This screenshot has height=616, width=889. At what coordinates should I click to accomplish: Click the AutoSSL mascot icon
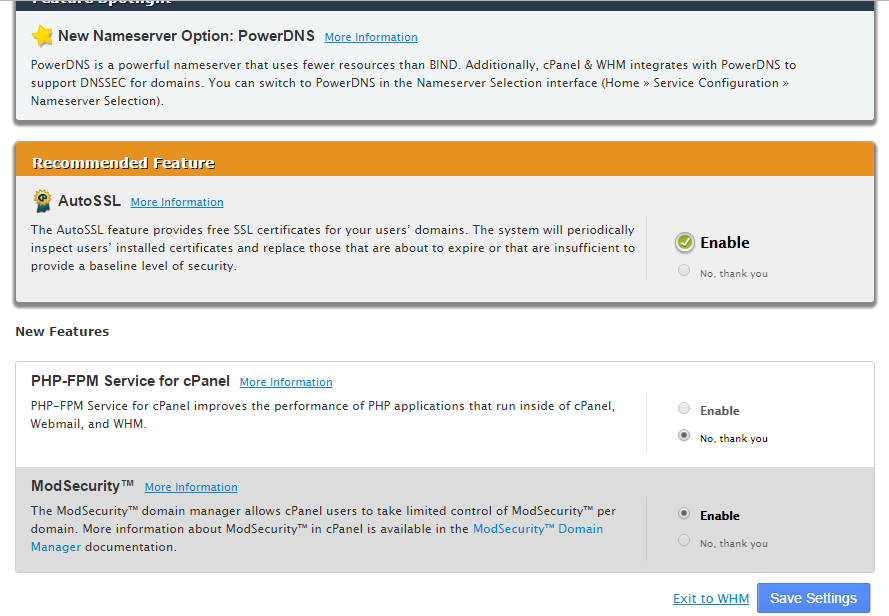click(x=42, y=201)
